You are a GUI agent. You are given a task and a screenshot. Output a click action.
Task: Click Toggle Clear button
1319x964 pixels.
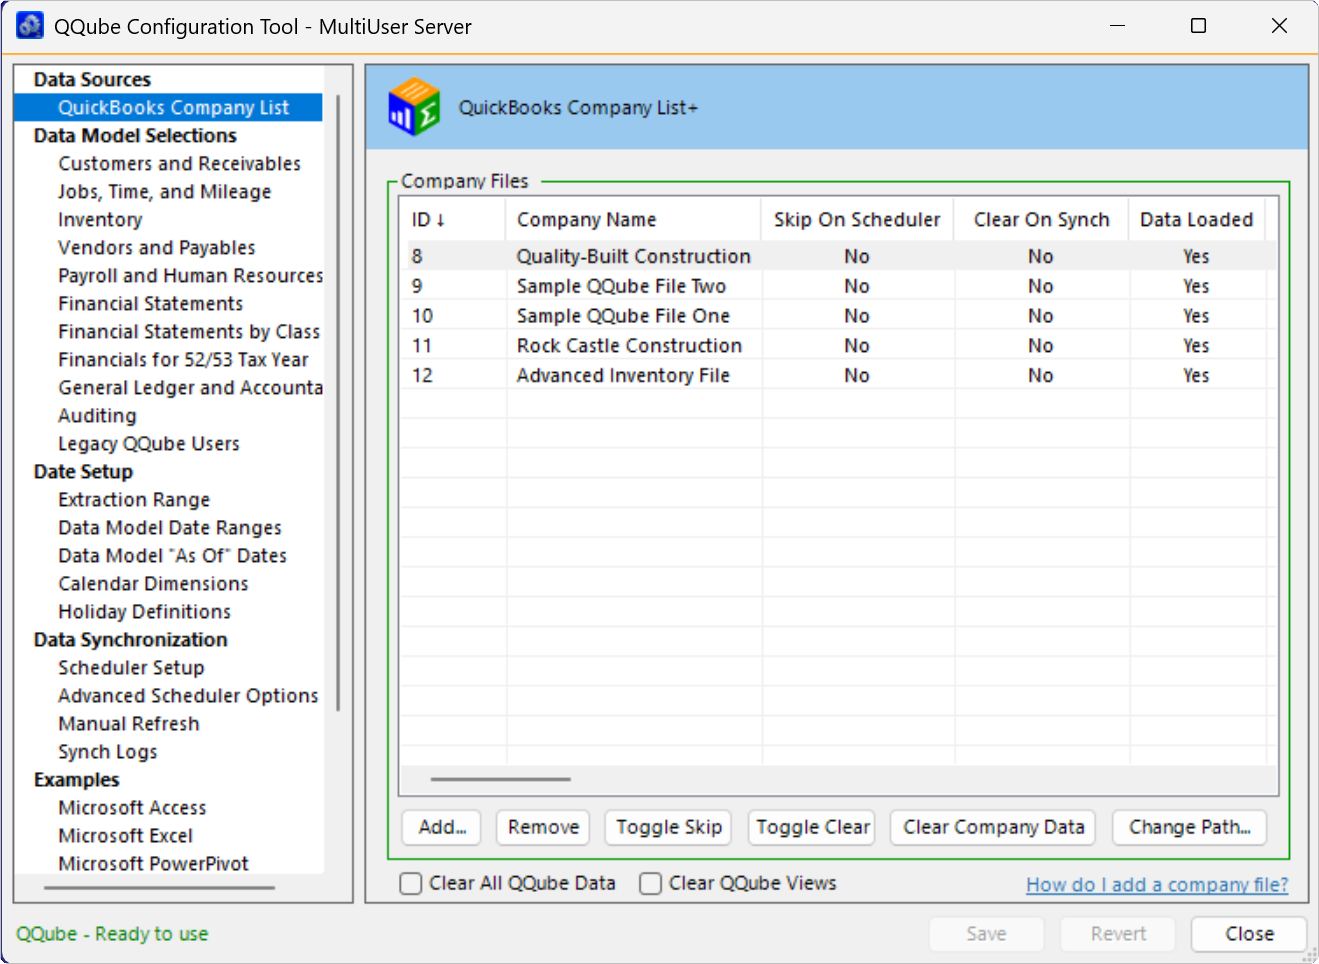tap(811, 827)
